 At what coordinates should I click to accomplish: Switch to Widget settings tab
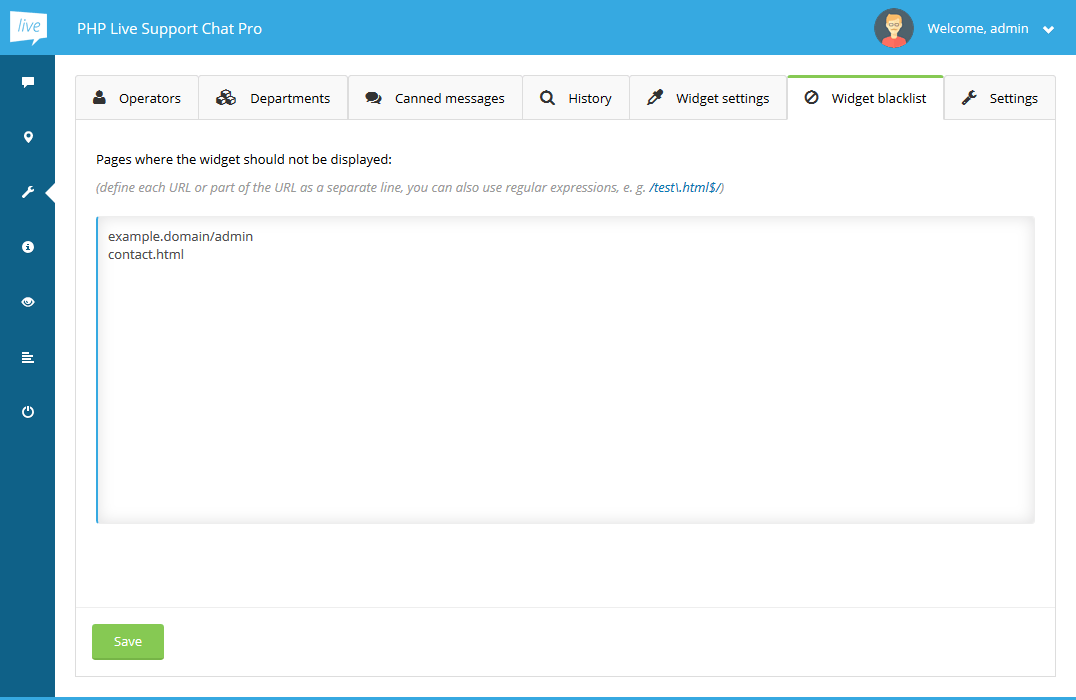[708, 98]
